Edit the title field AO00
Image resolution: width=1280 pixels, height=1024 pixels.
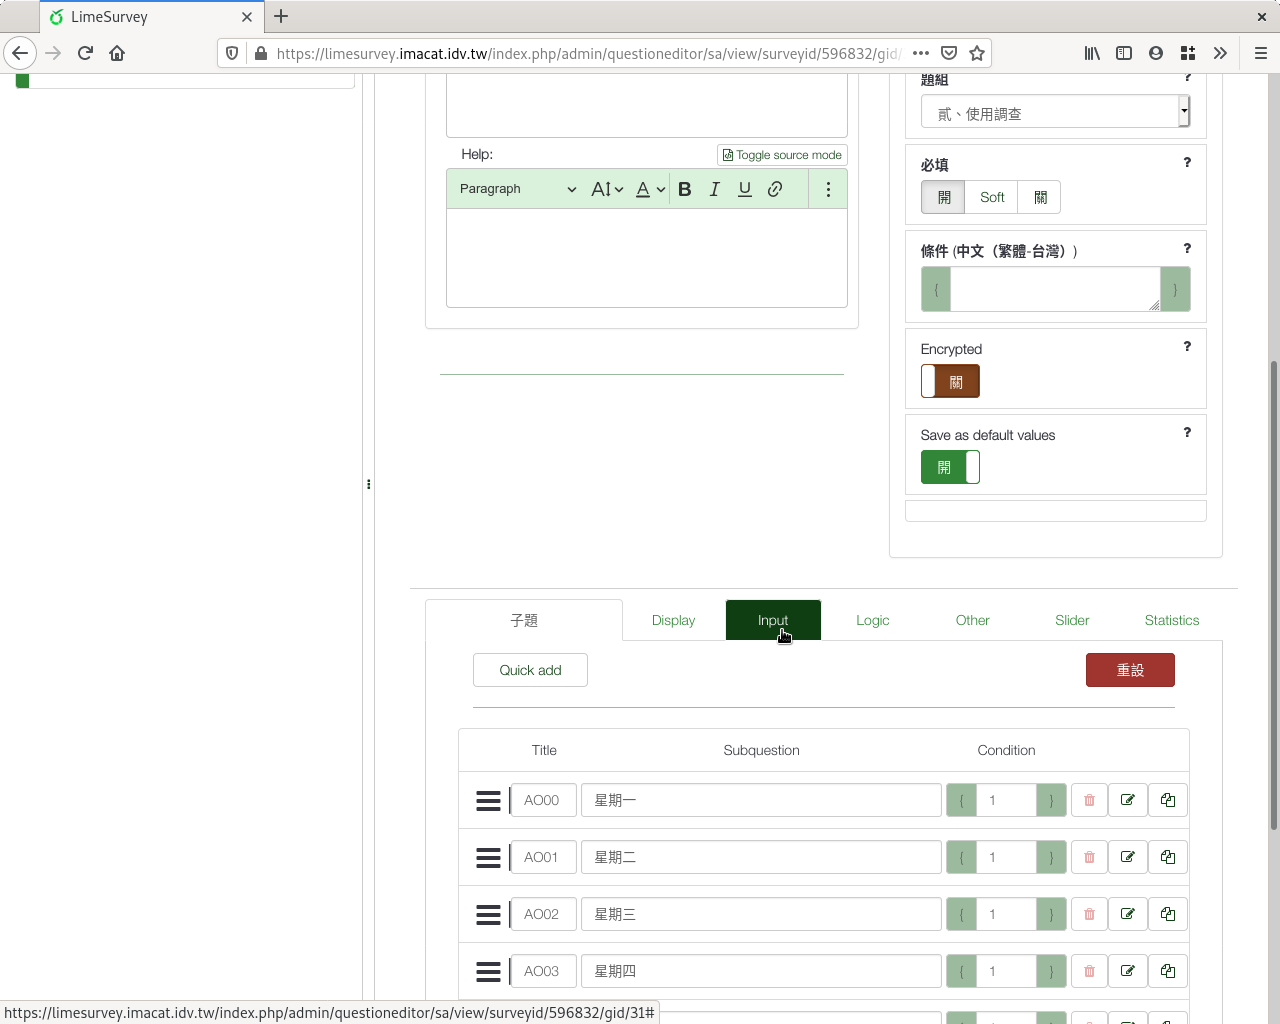tap(543, 800)
